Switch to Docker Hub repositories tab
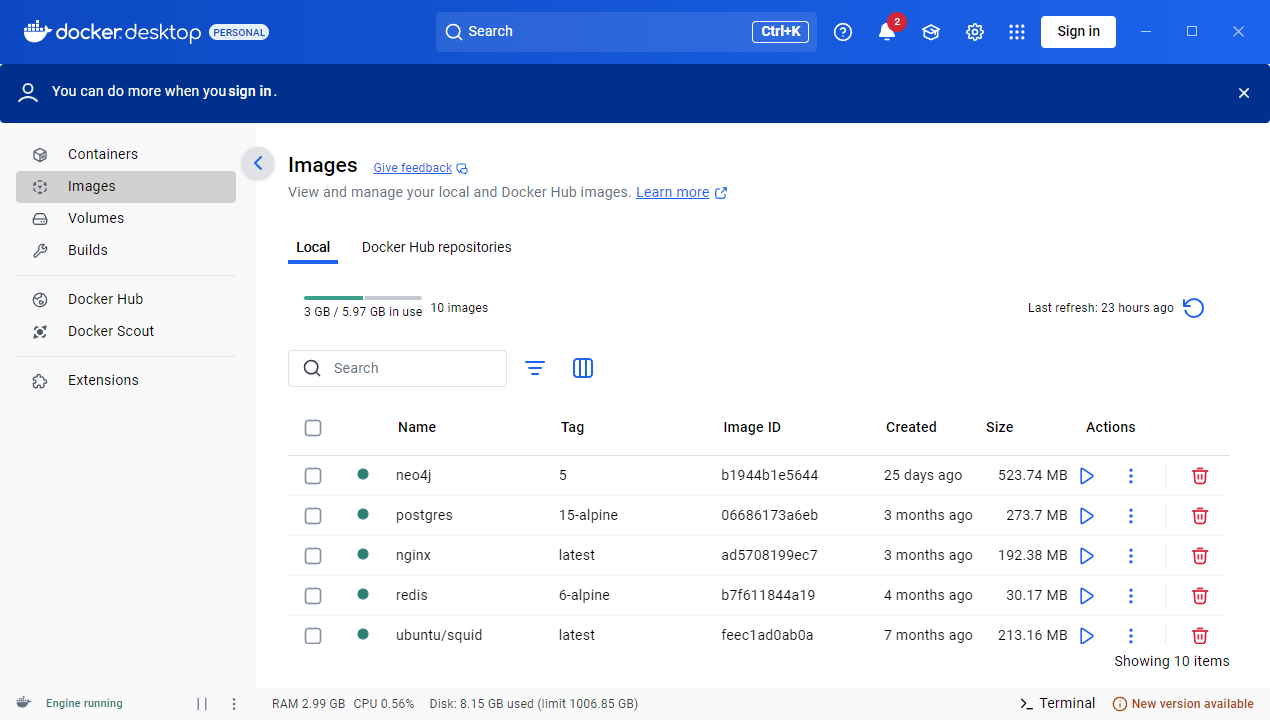The height and width of the screenshot is (720, 1270). coord(436,247)
